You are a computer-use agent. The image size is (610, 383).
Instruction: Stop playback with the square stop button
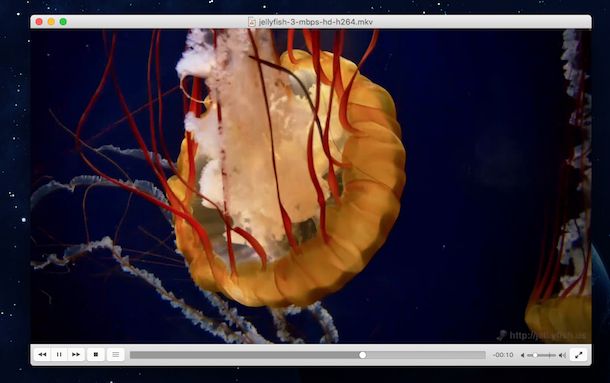(x=96, y=355)
